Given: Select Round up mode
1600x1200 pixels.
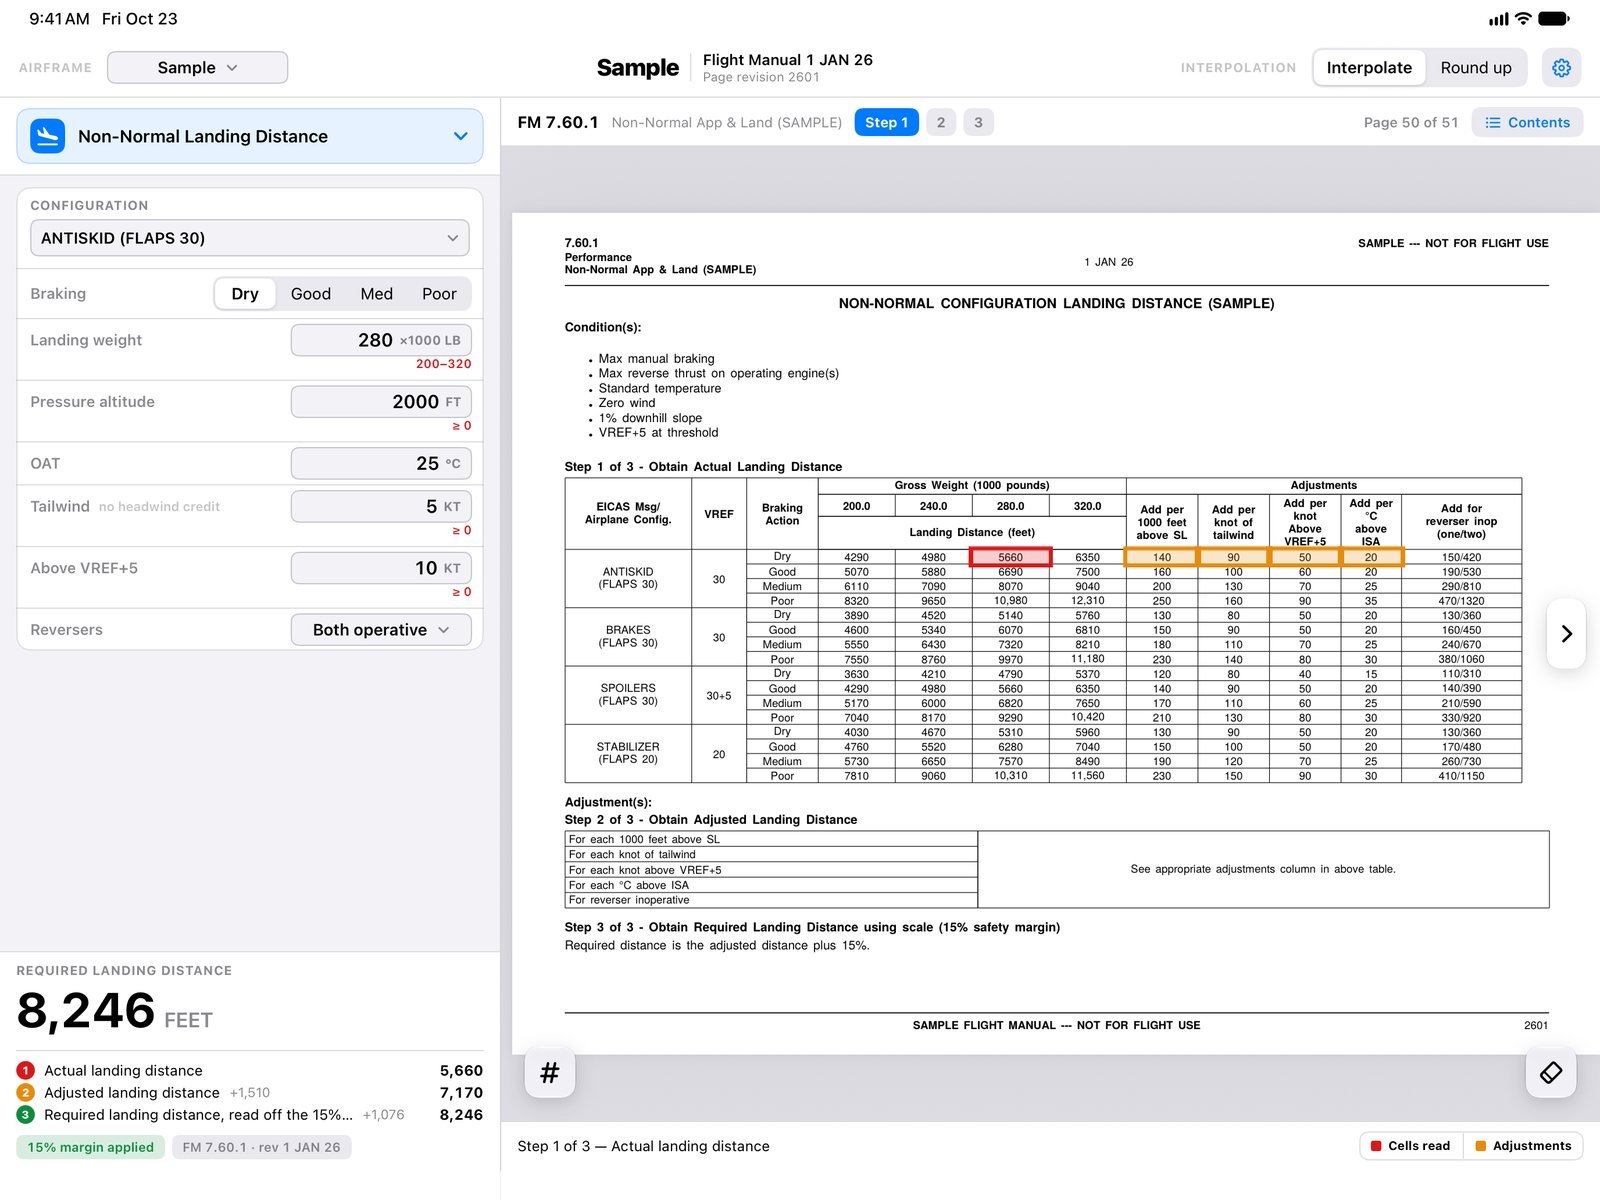Looking at the screenshot, I should pos(1476,67).
